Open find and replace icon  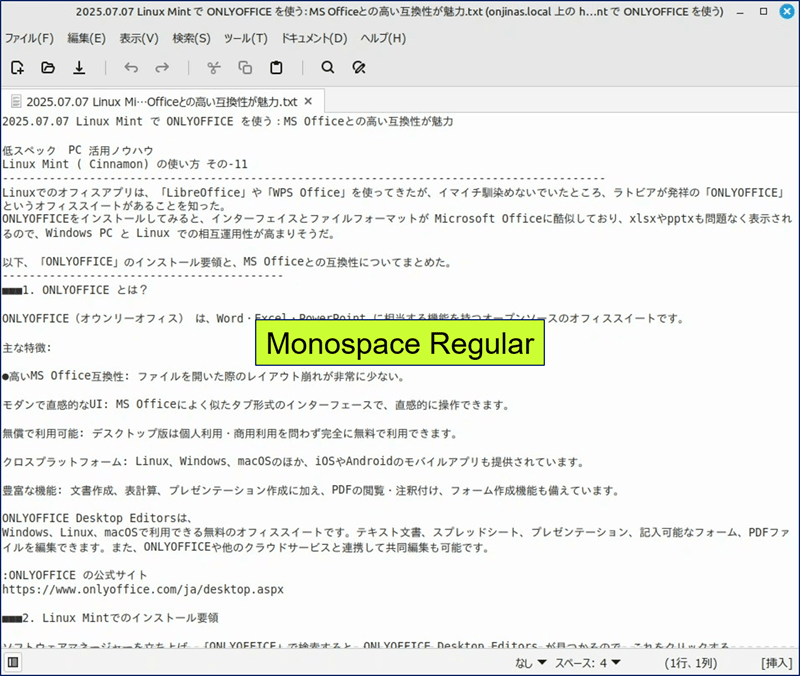coord(359,67)
